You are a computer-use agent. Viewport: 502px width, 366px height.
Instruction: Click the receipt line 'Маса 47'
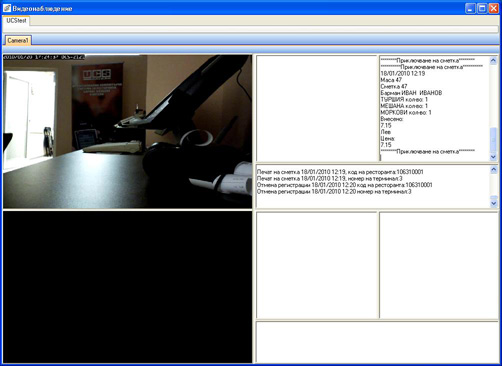391,80
